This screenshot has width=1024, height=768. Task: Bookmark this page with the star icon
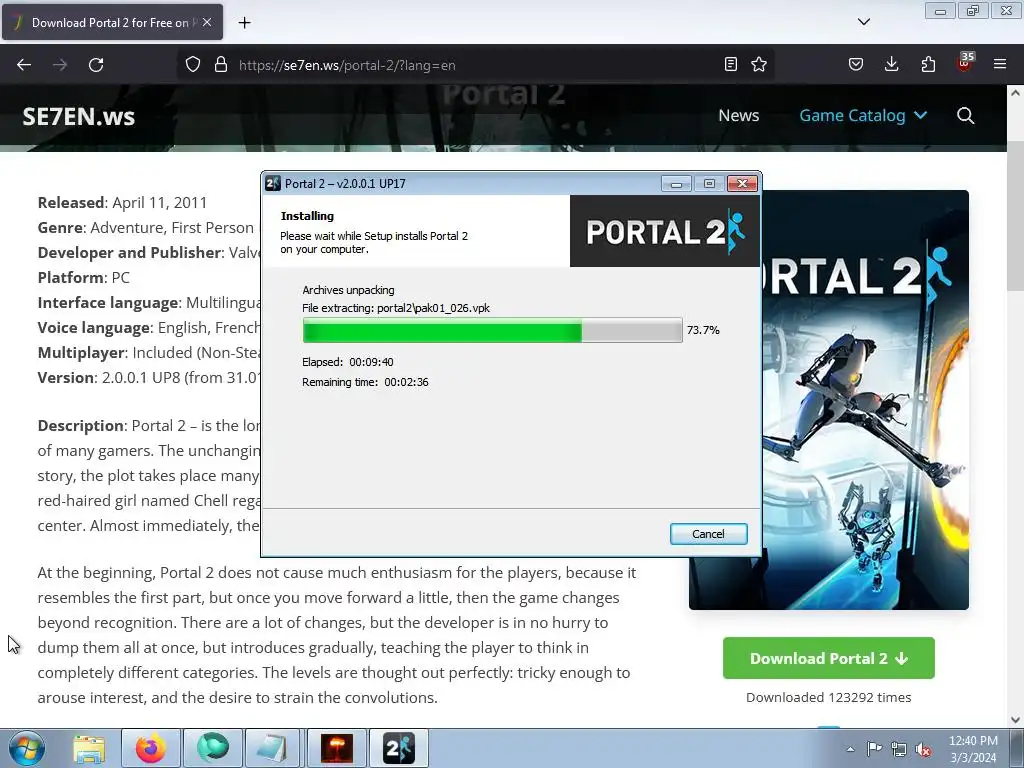(x=759, y=64)
